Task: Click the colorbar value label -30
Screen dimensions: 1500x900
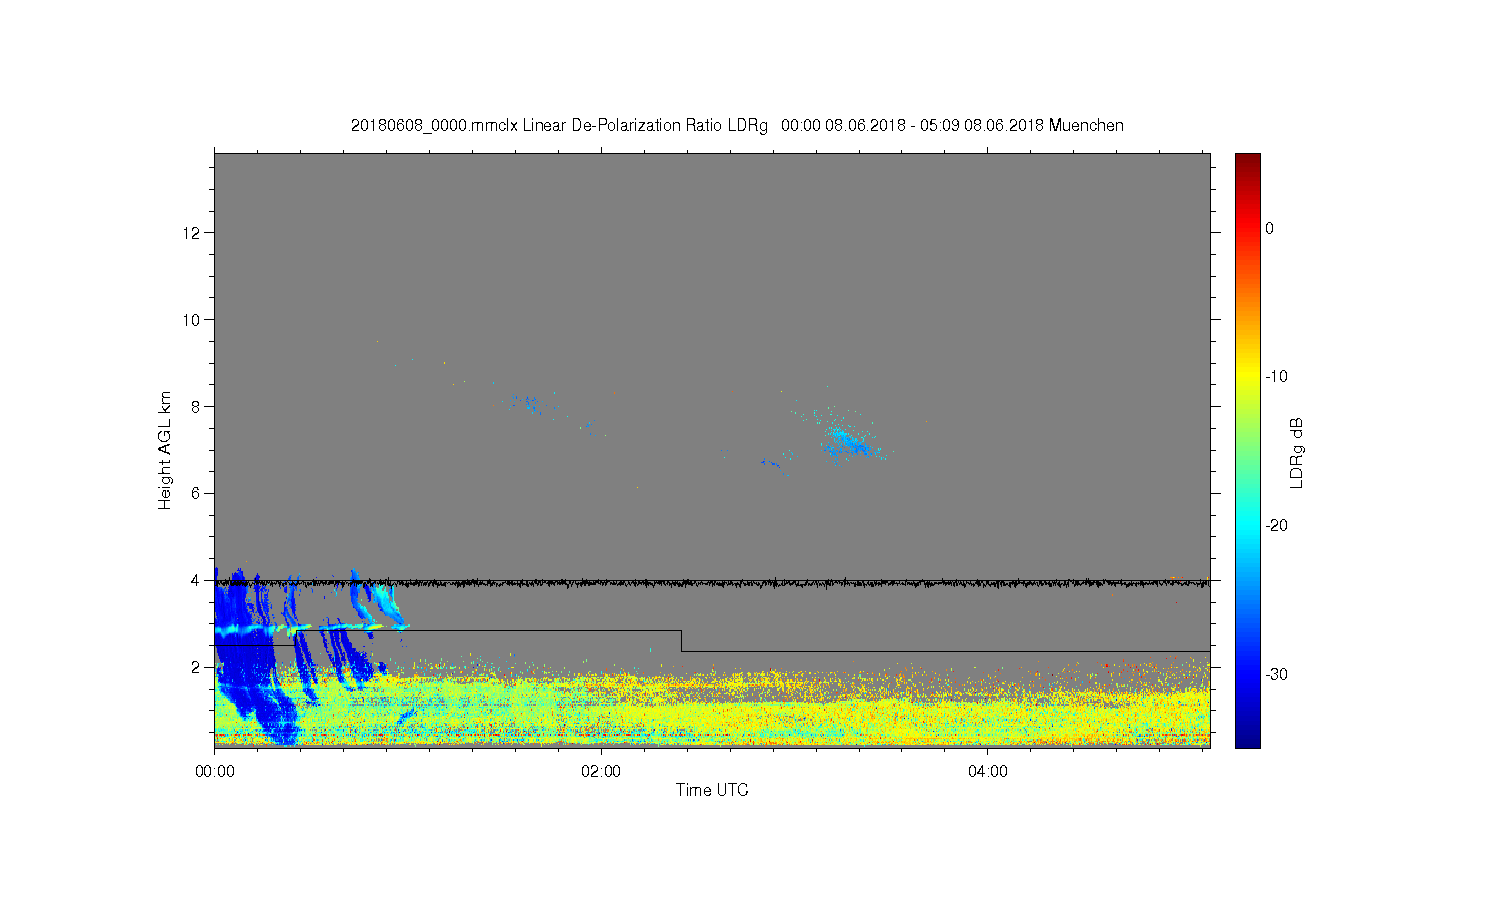Action: pyautogui.click(x=1276, y=674)
